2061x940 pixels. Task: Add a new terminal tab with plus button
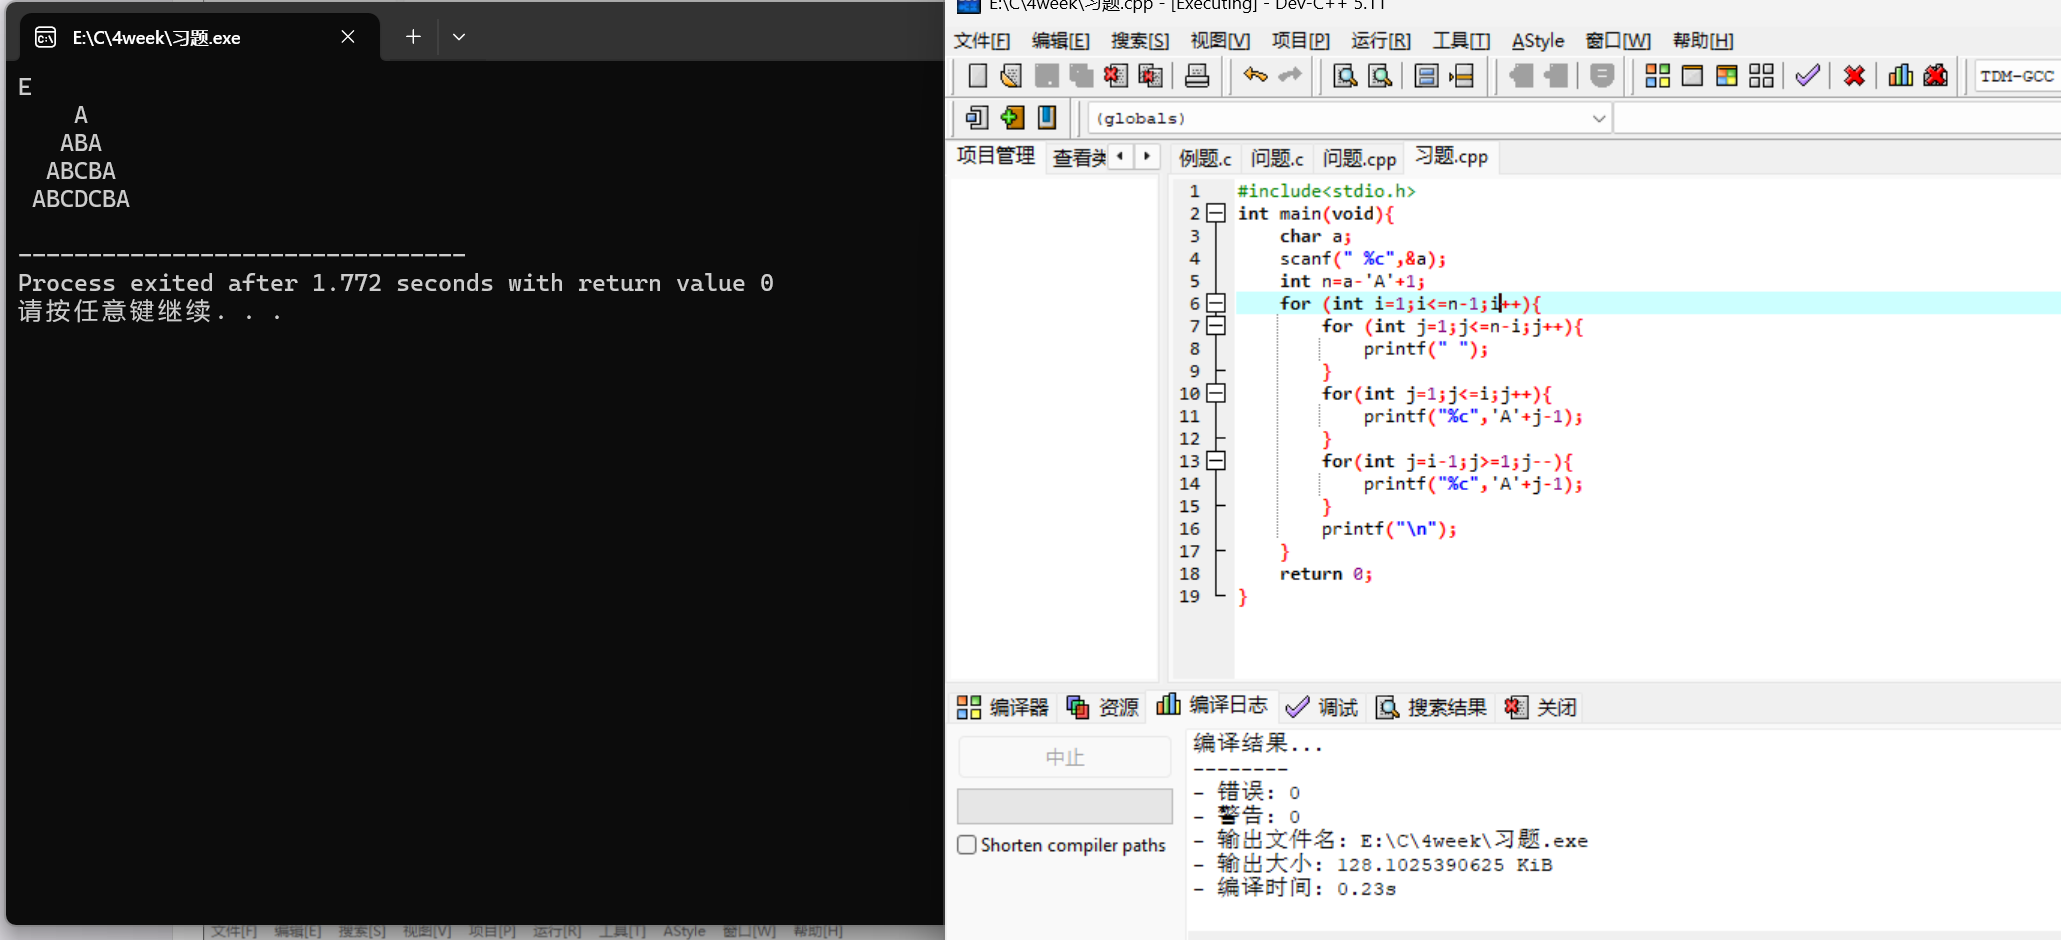[413, 37]
